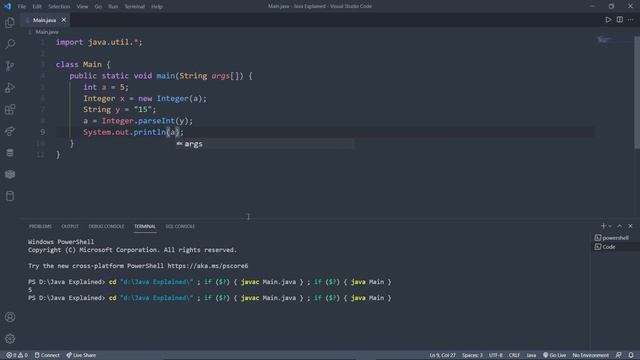Select No Environment in status bar

tap(591, 355)
